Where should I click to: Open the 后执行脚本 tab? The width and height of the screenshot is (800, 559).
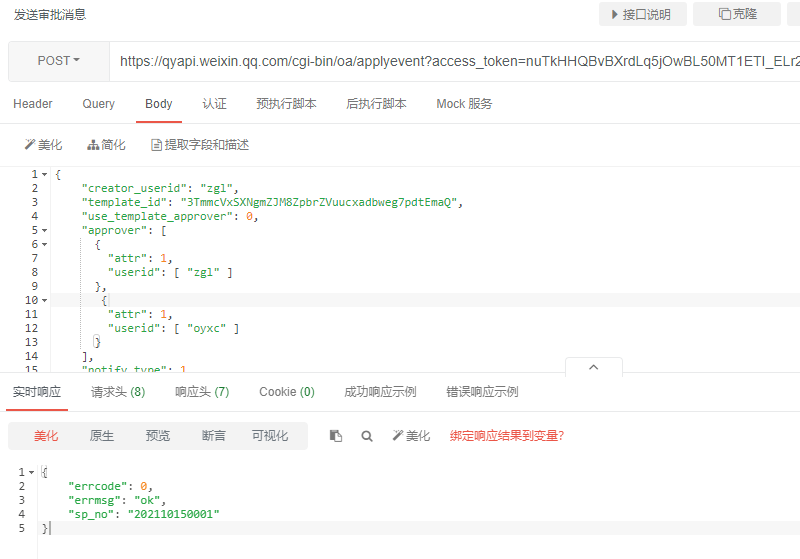pyautogui.click(x=376, y=104)
